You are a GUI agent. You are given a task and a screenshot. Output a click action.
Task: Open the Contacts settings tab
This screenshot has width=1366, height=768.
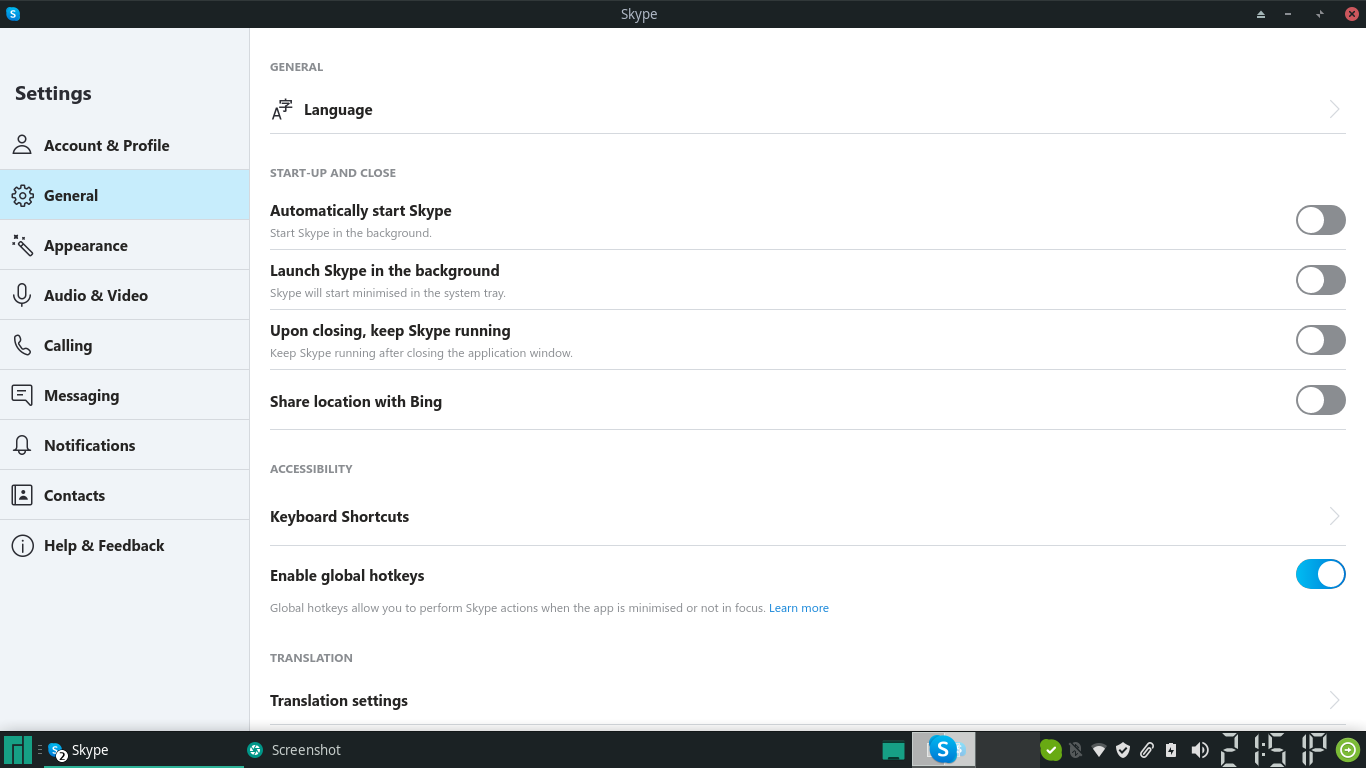[124, 495]
